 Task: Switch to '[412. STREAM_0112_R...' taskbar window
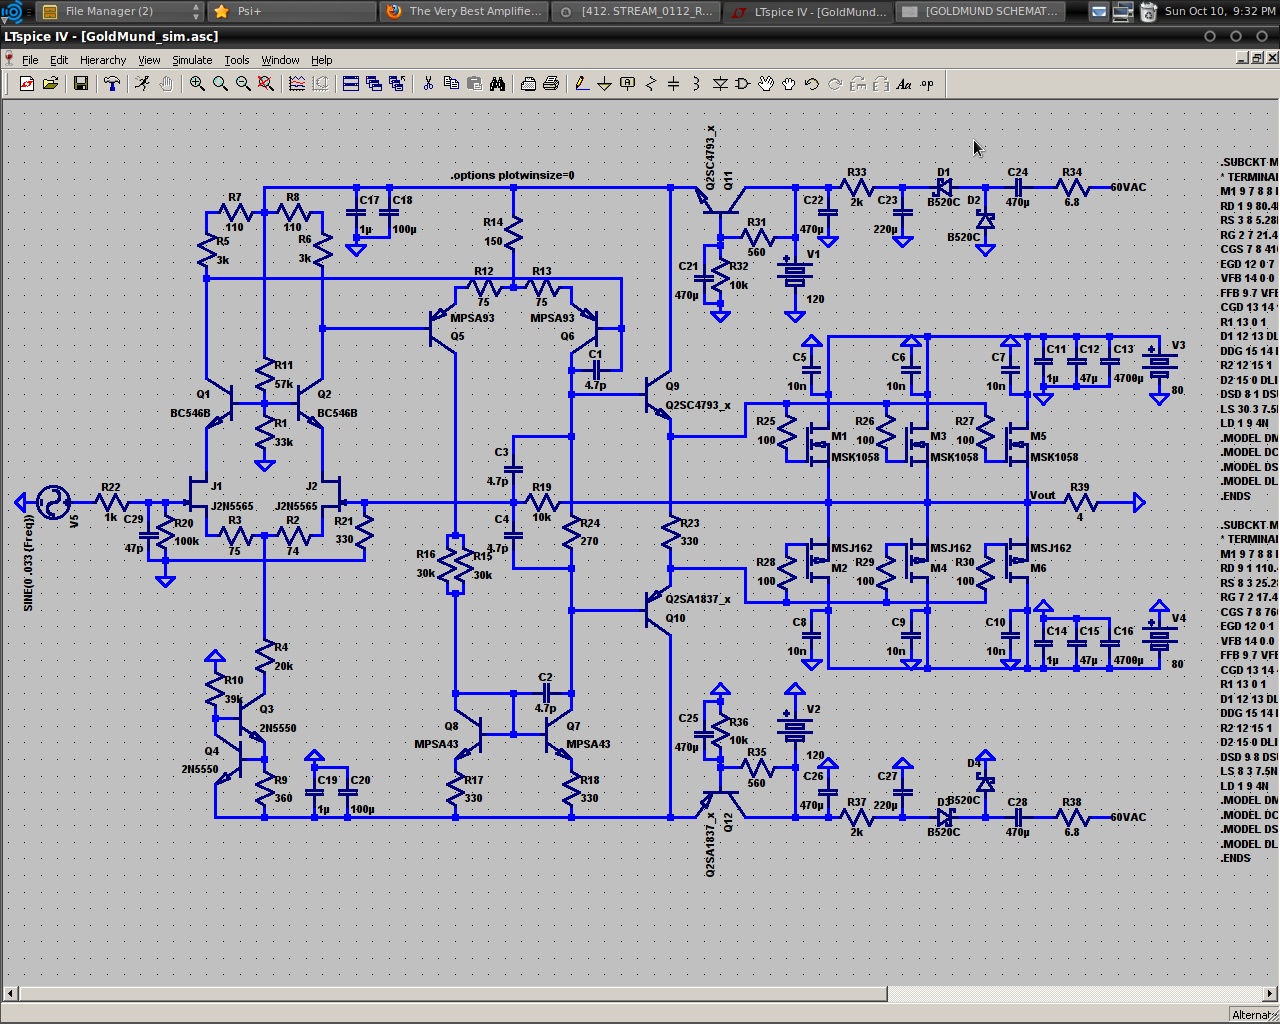(636, 11)
